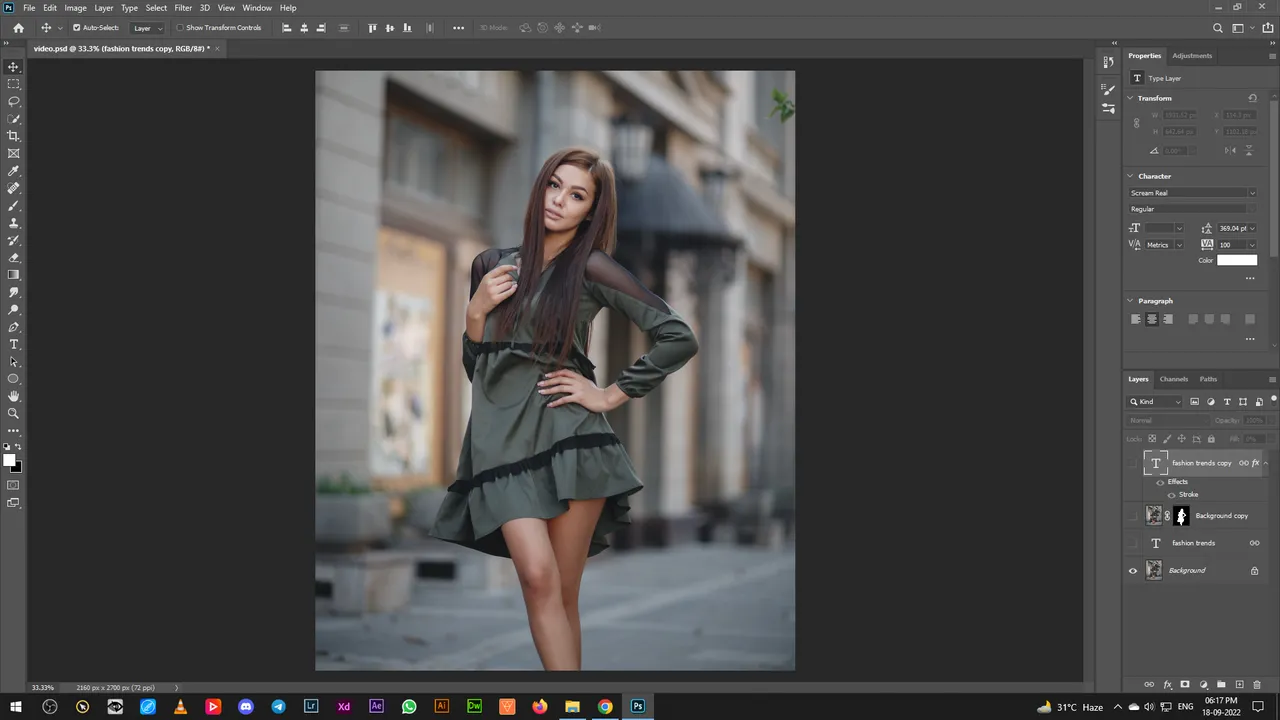Select the Horizontal Type tool
1280x720 pixels.
click(x=13, y=344)
